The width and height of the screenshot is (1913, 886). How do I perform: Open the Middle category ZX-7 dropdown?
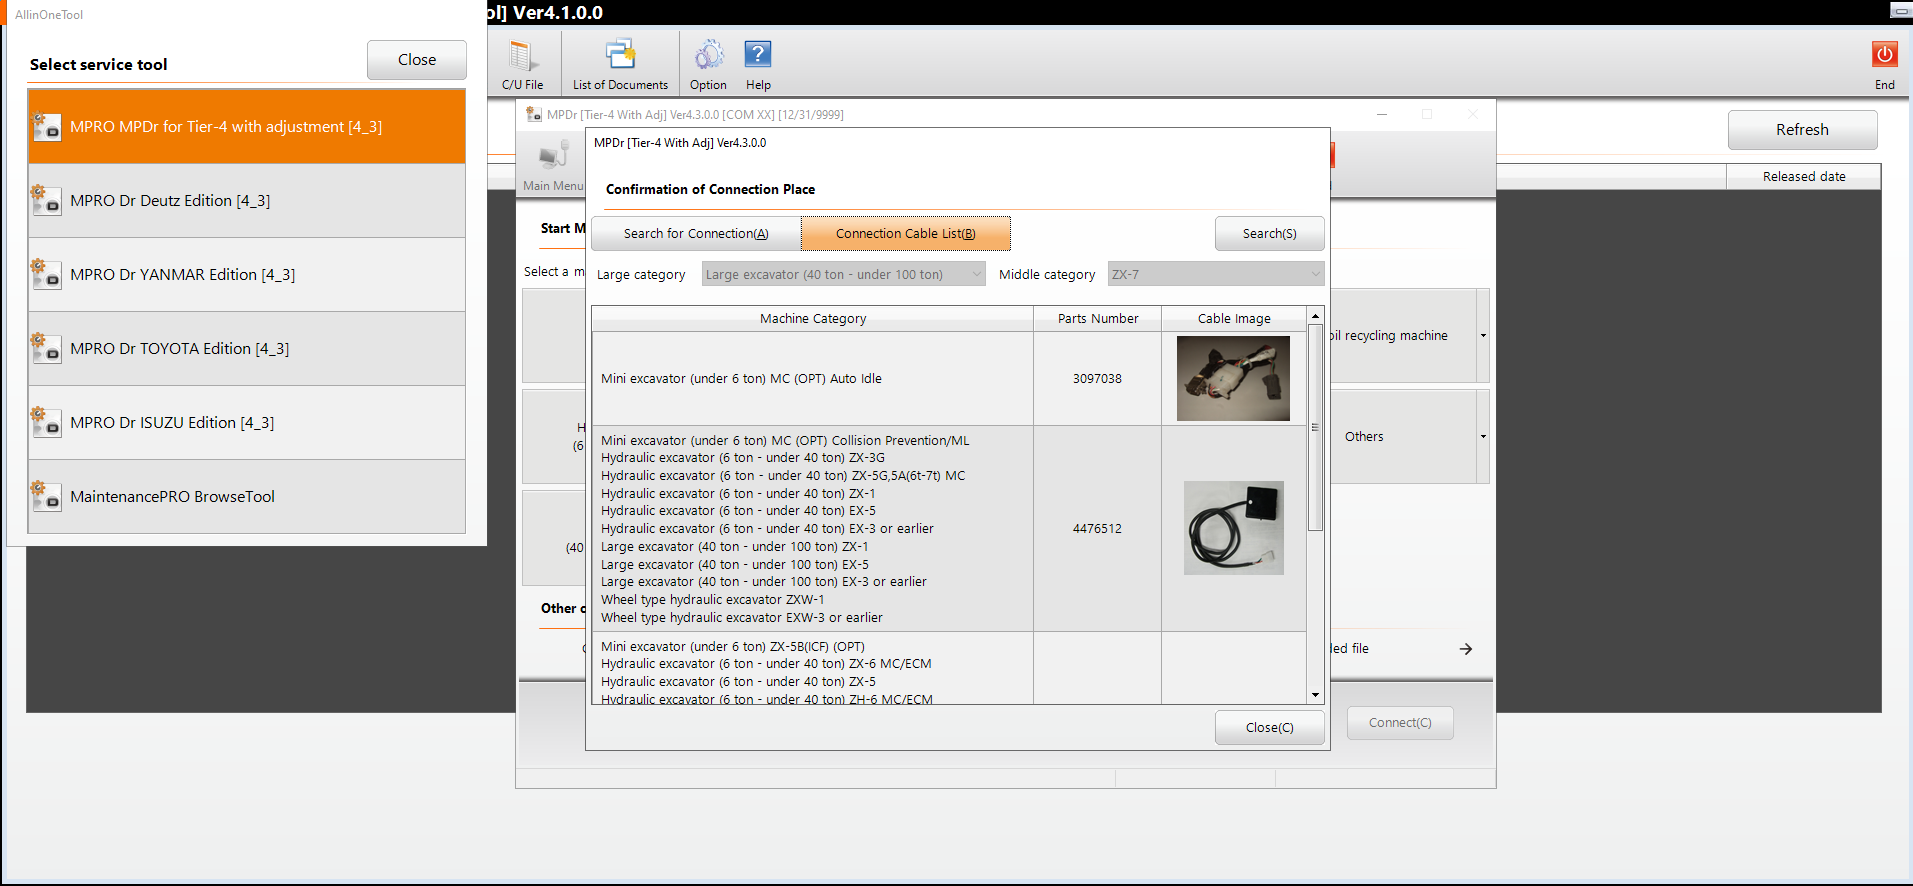tap(1215, 274)
